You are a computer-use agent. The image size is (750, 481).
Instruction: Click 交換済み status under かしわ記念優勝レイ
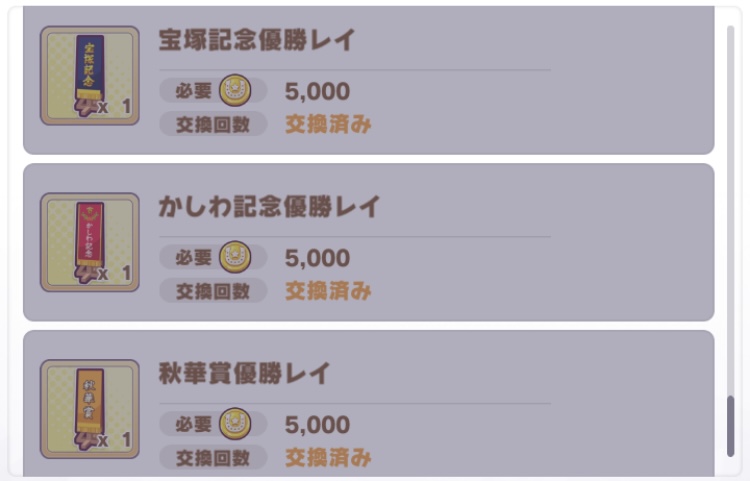tap(328, 291)
